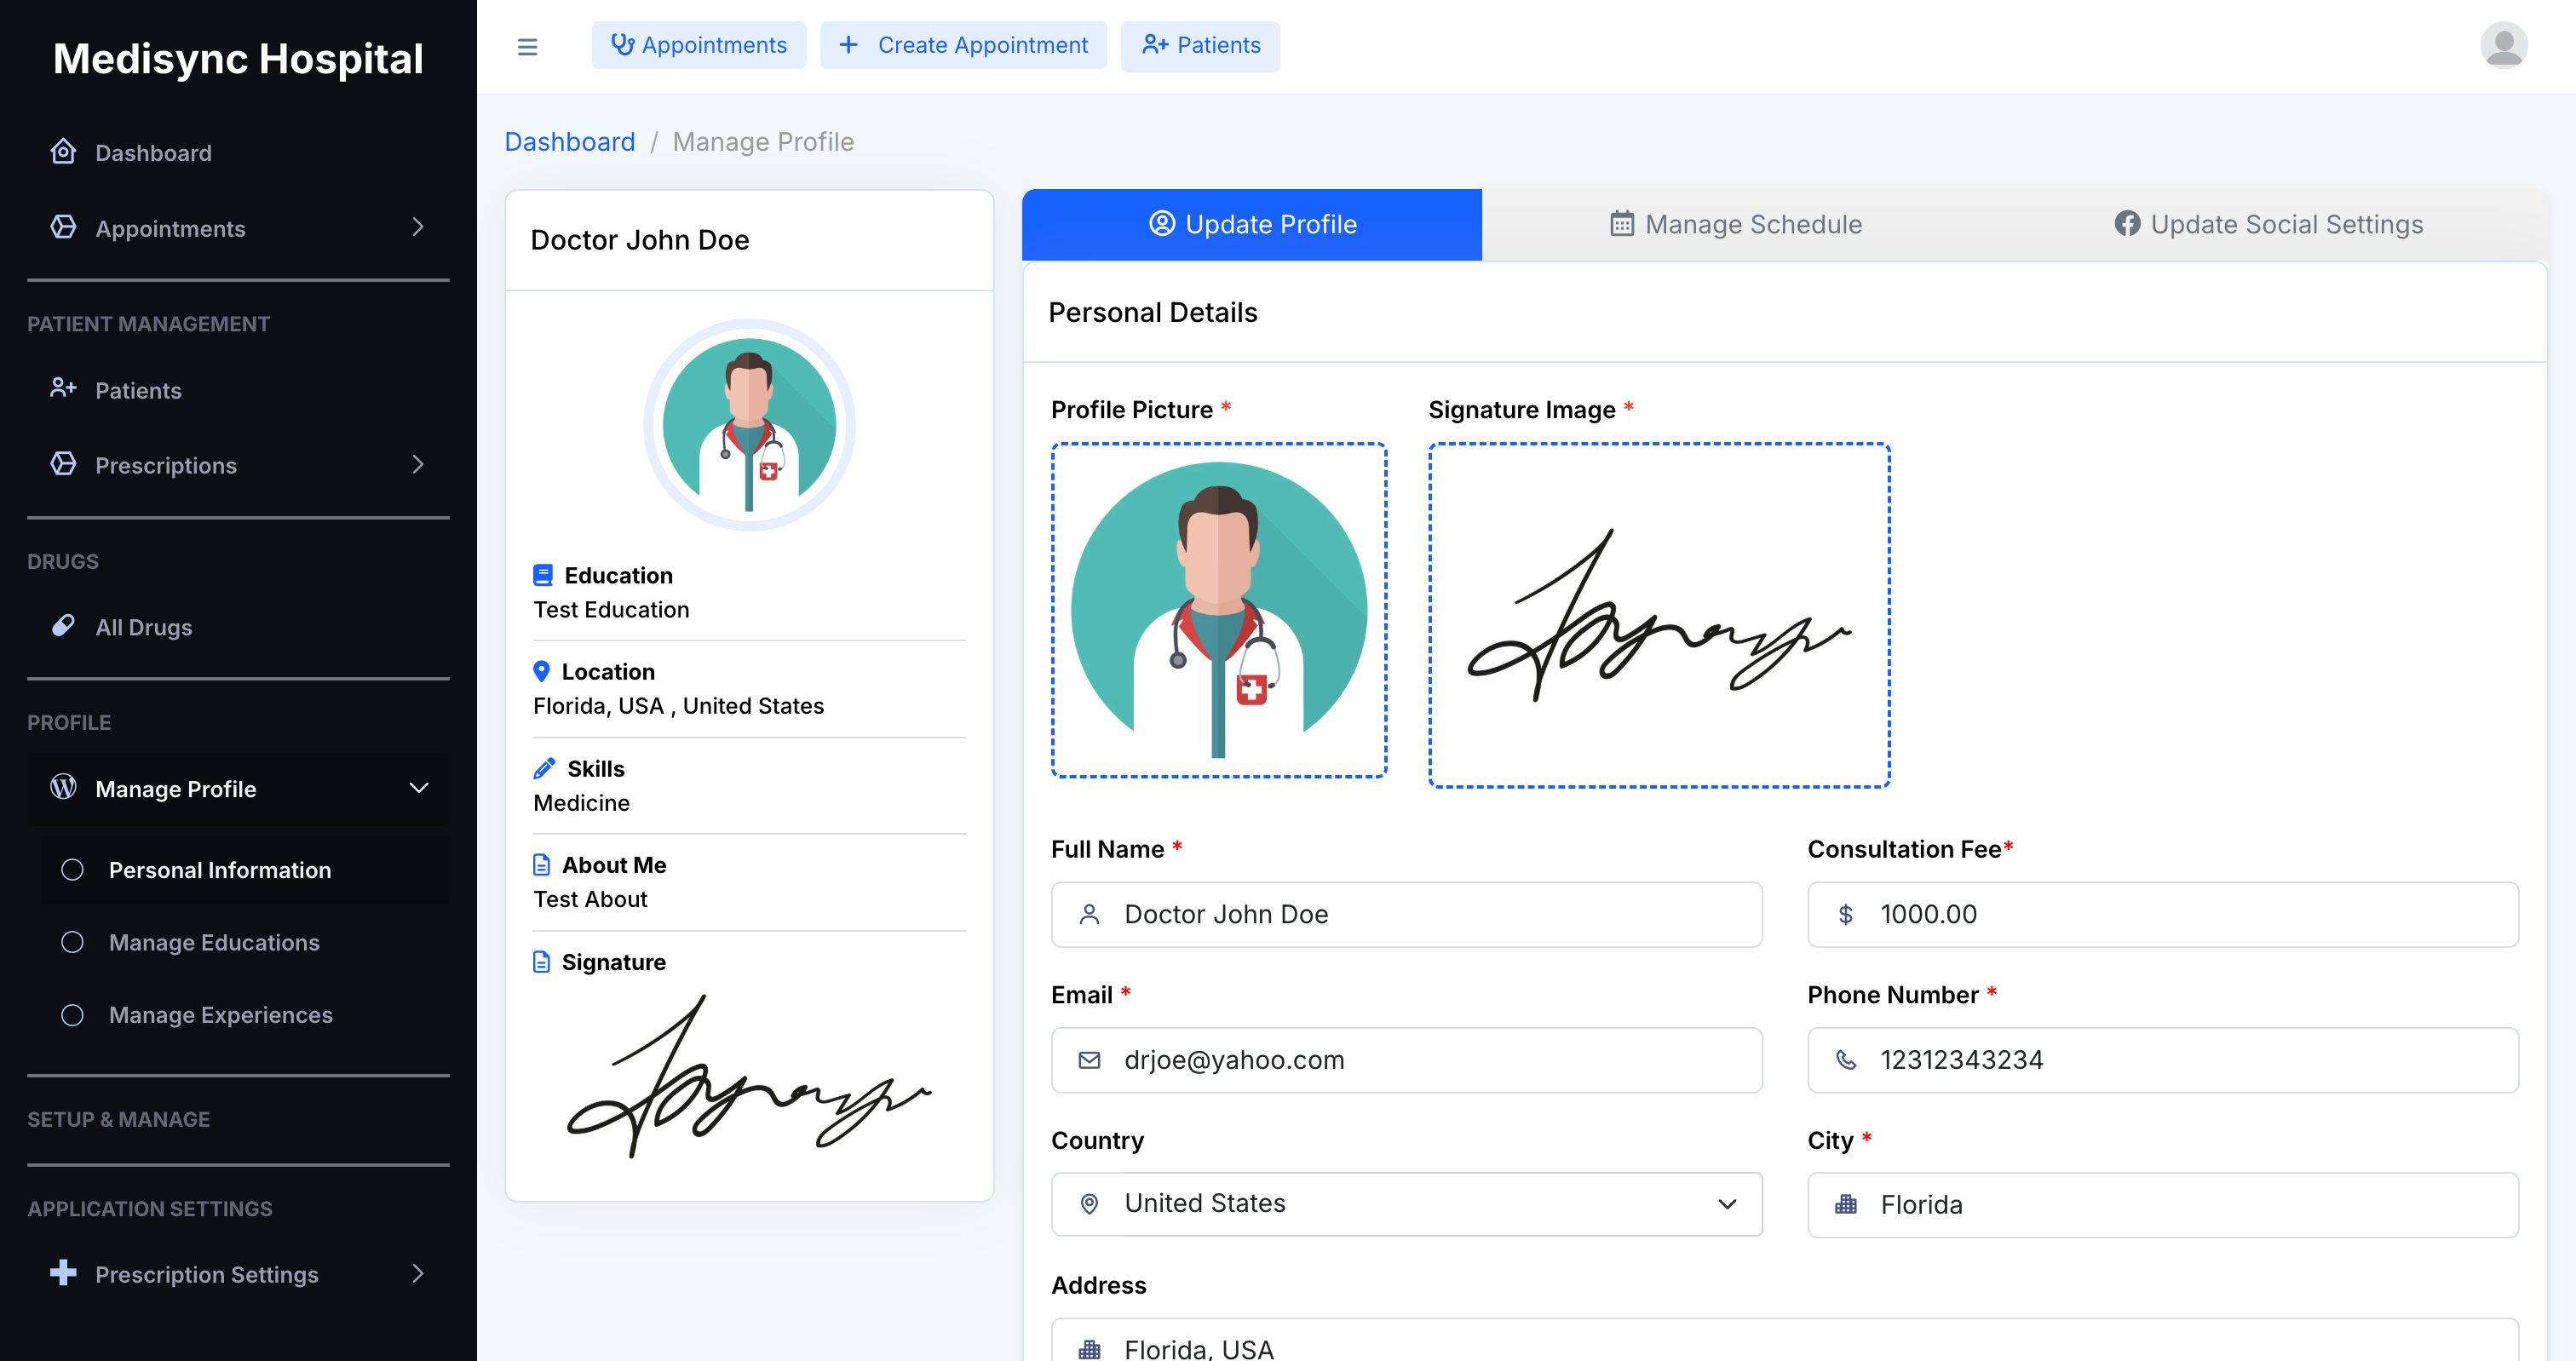
Task: Select the Manage Experiences radio circle
Action: tap(72, 1015)
